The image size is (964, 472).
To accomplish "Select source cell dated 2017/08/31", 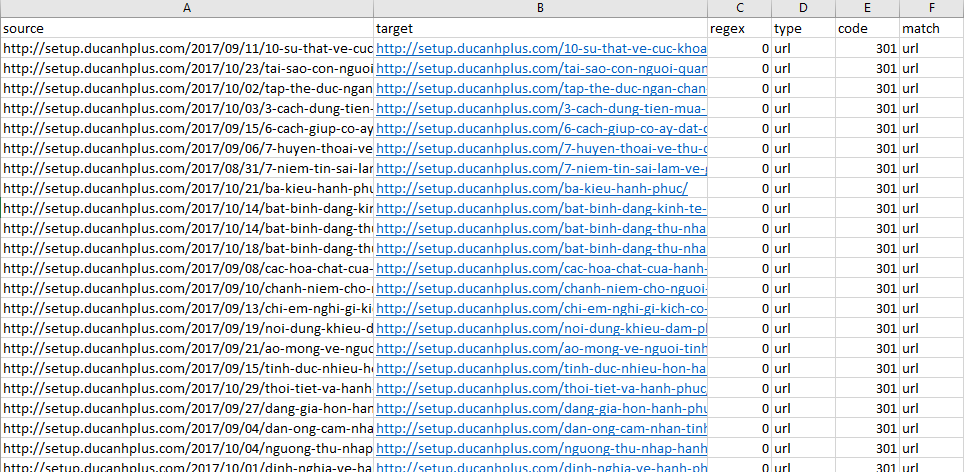I will pos(187,168).
